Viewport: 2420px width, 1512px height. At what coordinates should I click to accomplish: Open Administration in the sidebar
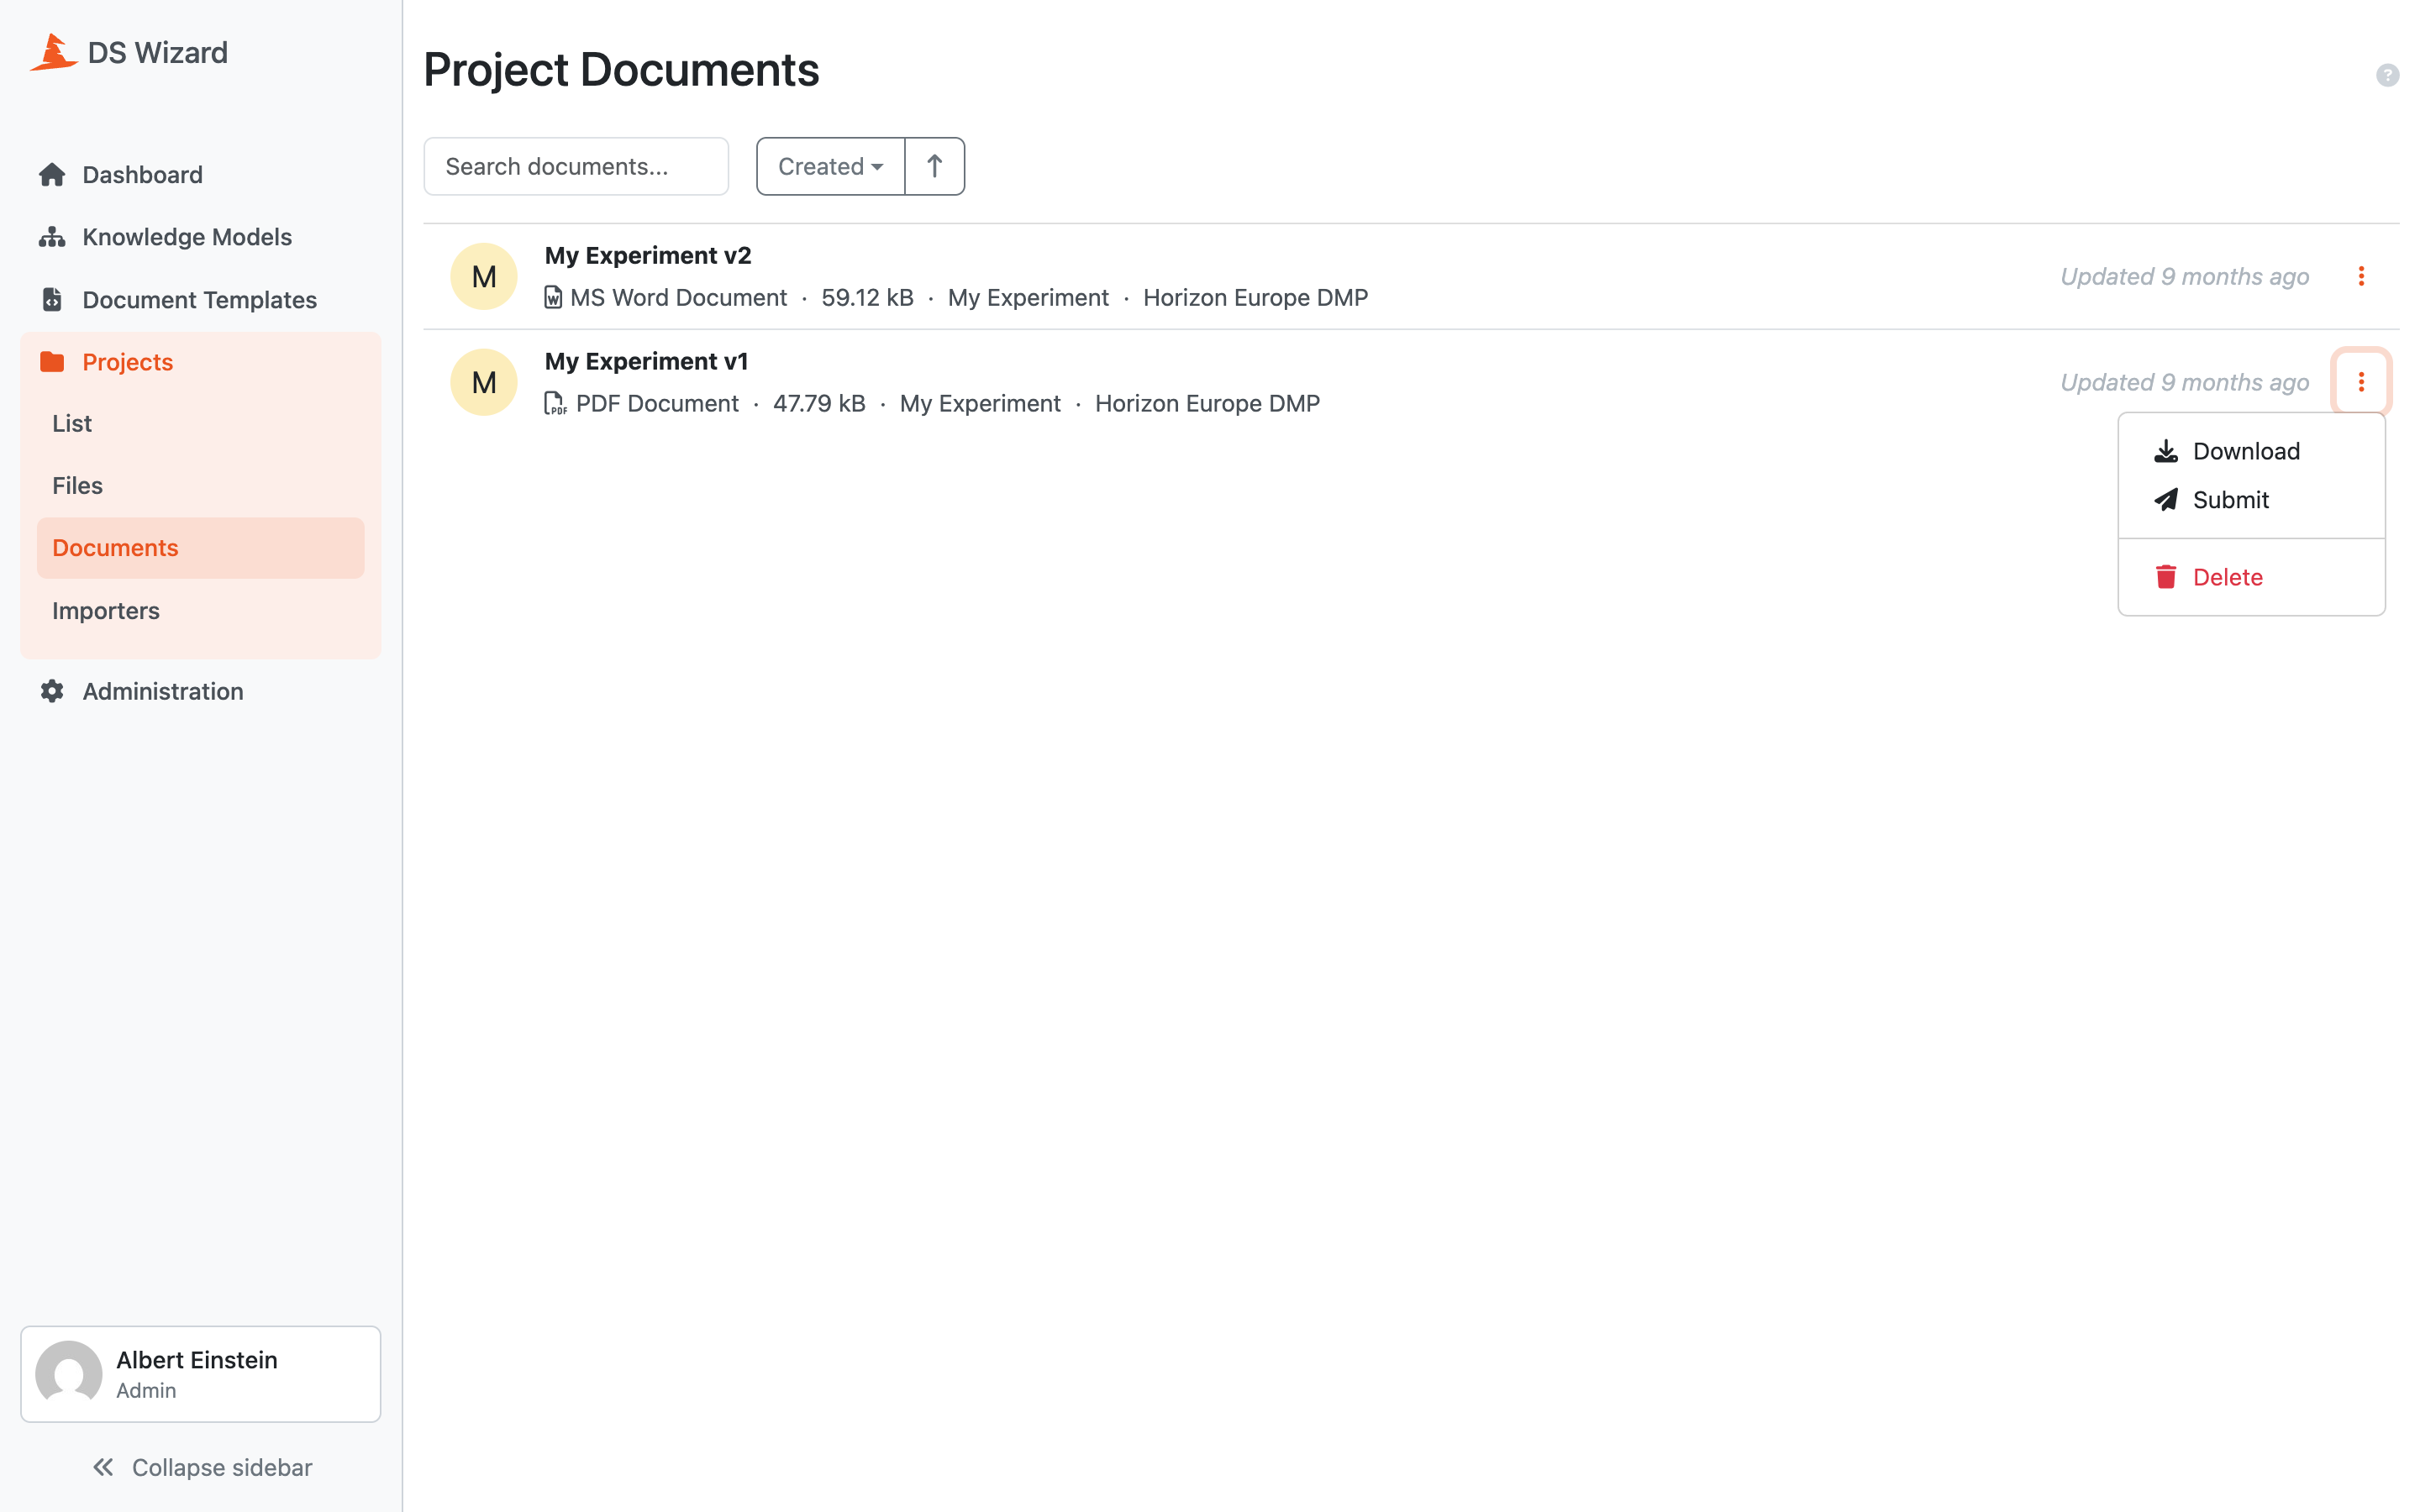200,691
